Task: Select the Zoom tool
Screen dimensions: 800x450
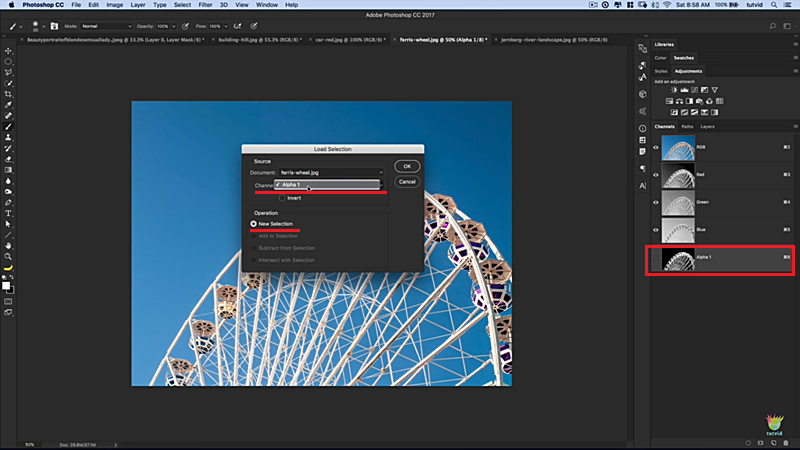Action: [x=8, y=257]
